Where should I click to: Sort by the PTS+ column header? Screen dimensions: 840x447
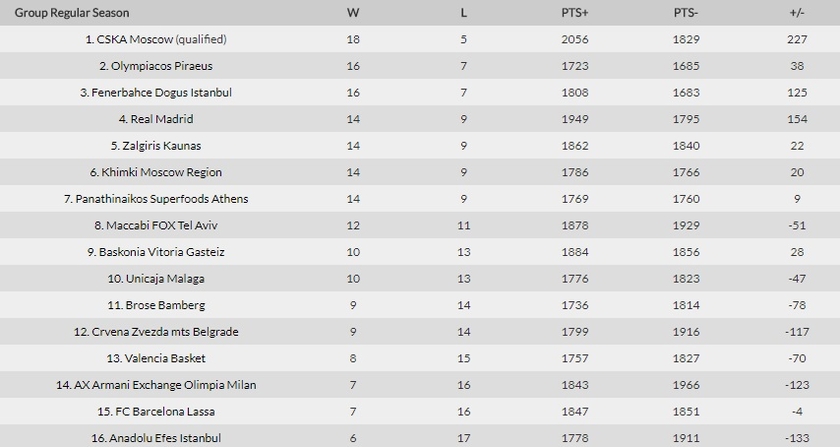pos(575,12)
